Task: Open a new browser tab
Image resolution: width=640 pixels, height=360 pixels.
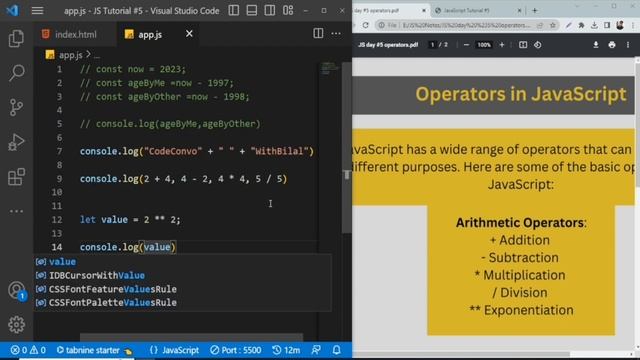Action: point(535,11)
